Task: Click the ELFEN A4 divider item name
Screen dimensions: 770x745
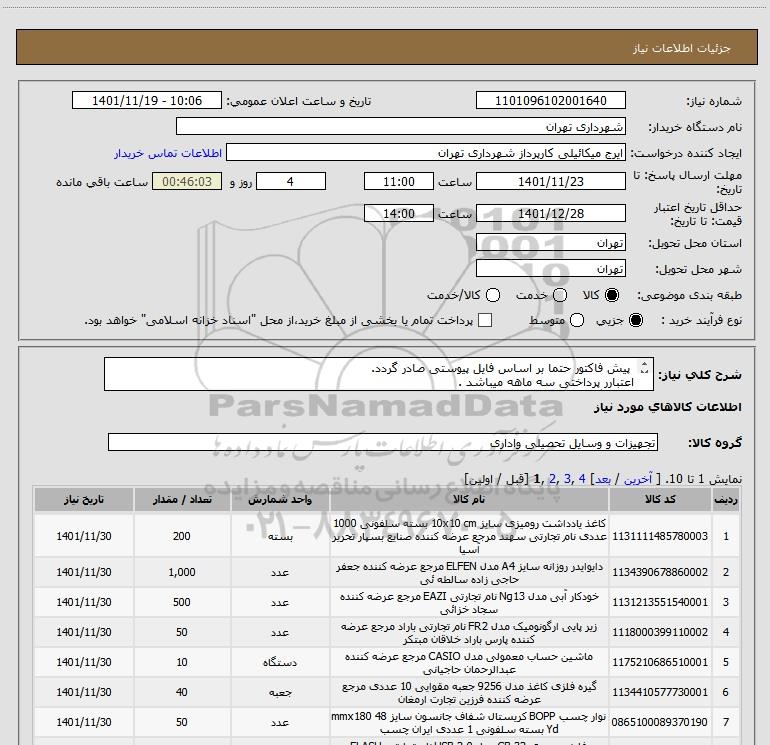Action: click(x=469, y=573)
